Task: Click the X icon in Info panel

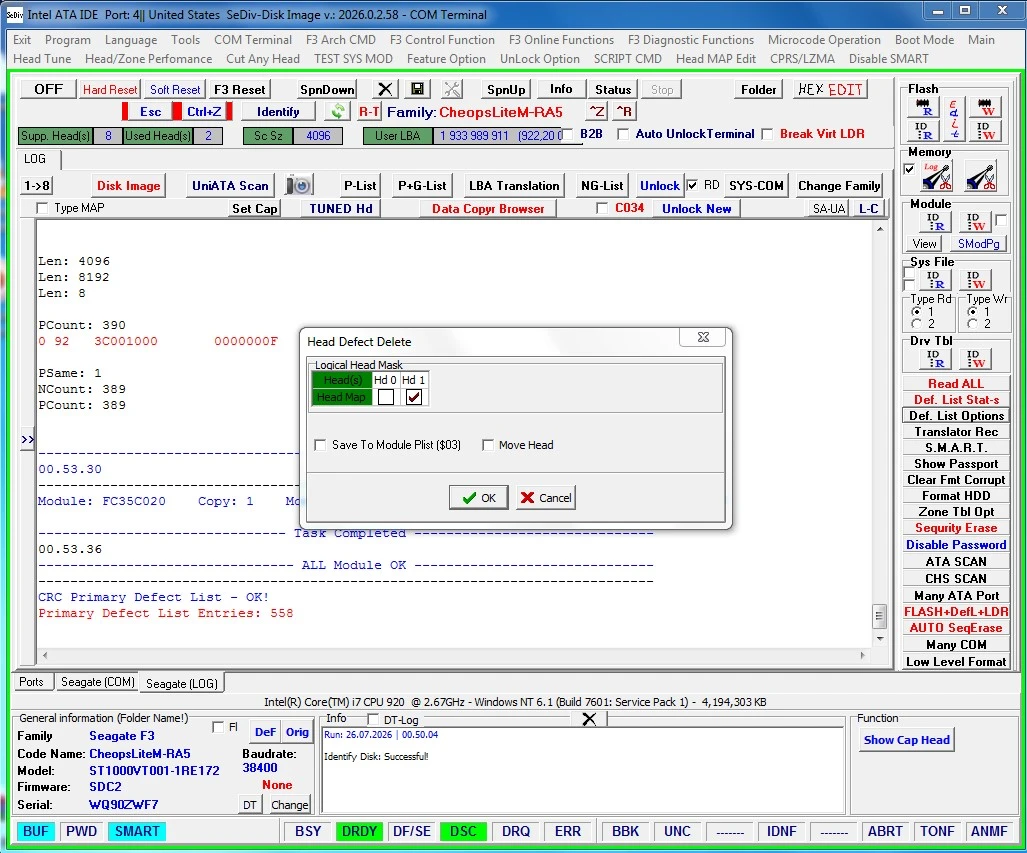Action: click(589, 719)
